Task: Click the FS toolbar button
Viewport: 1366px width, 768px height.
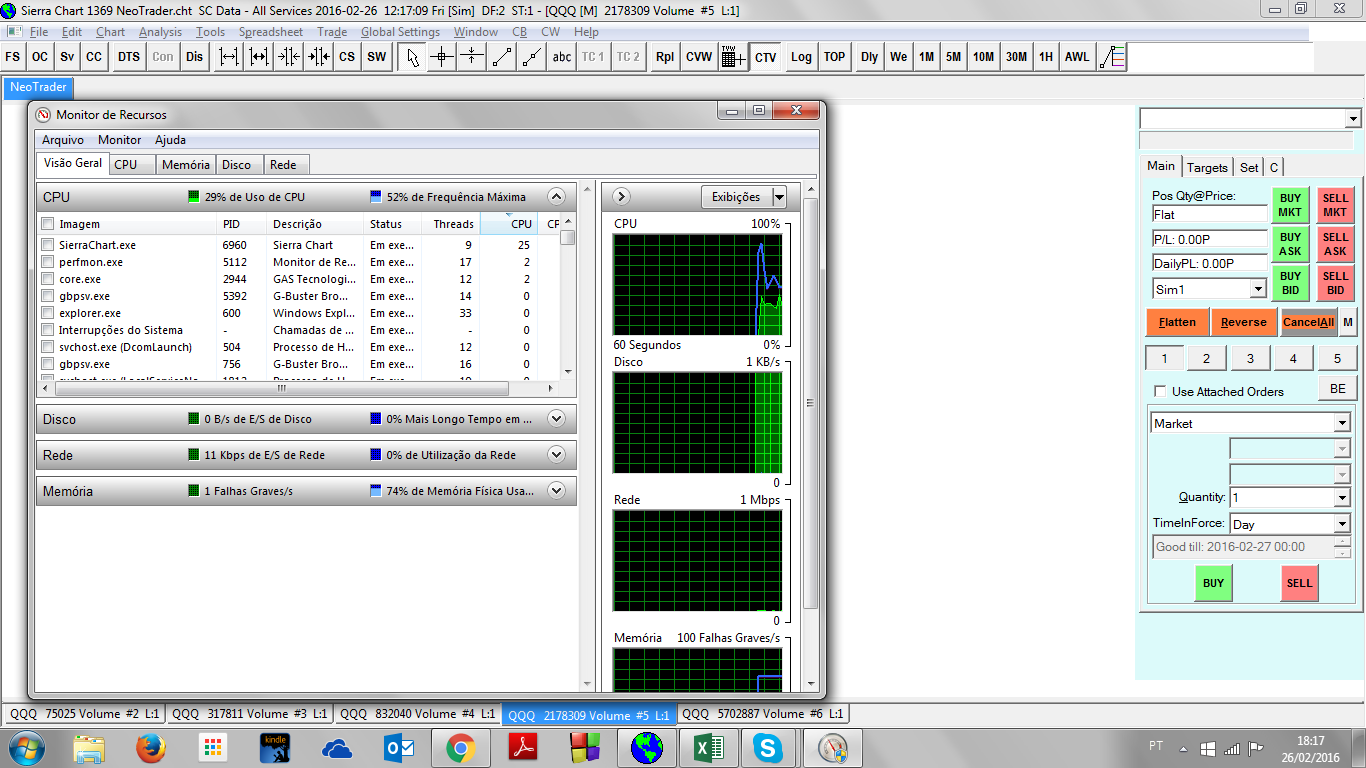Action: click(x=12, y=57)
